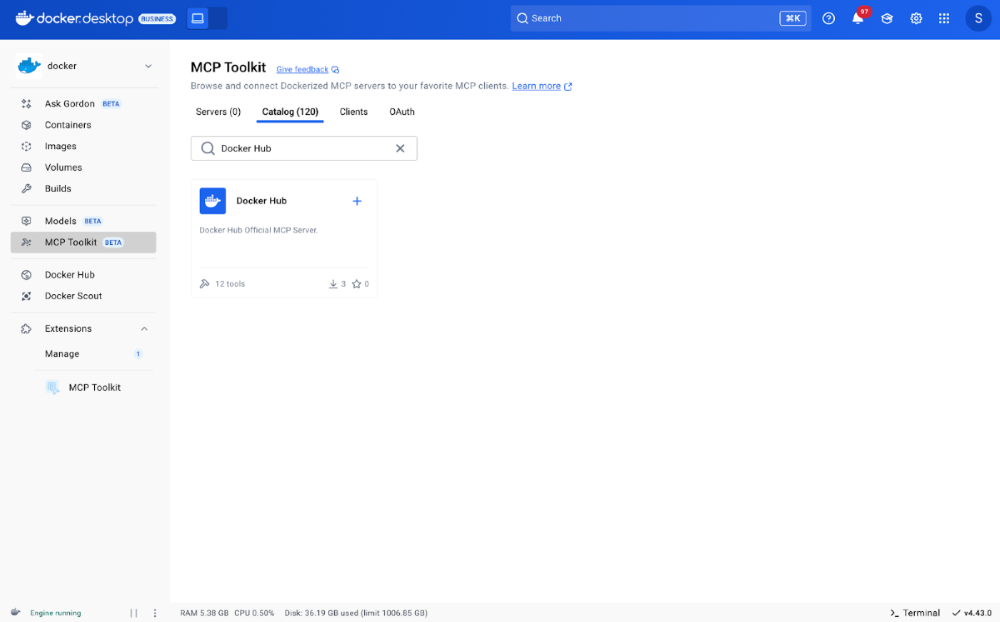Expand the docker organization dropdown
The image size is (1000, 622).
(148, 66)
